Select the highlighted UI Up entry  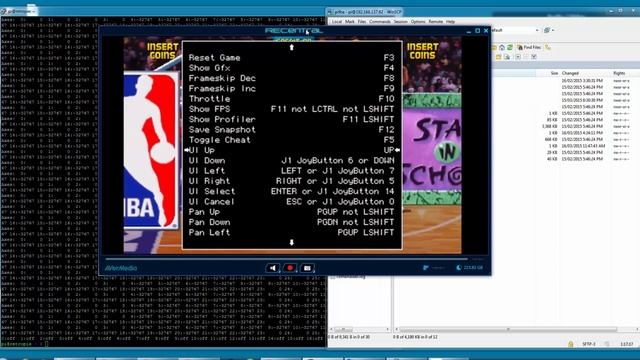click(x=291, y=150)
